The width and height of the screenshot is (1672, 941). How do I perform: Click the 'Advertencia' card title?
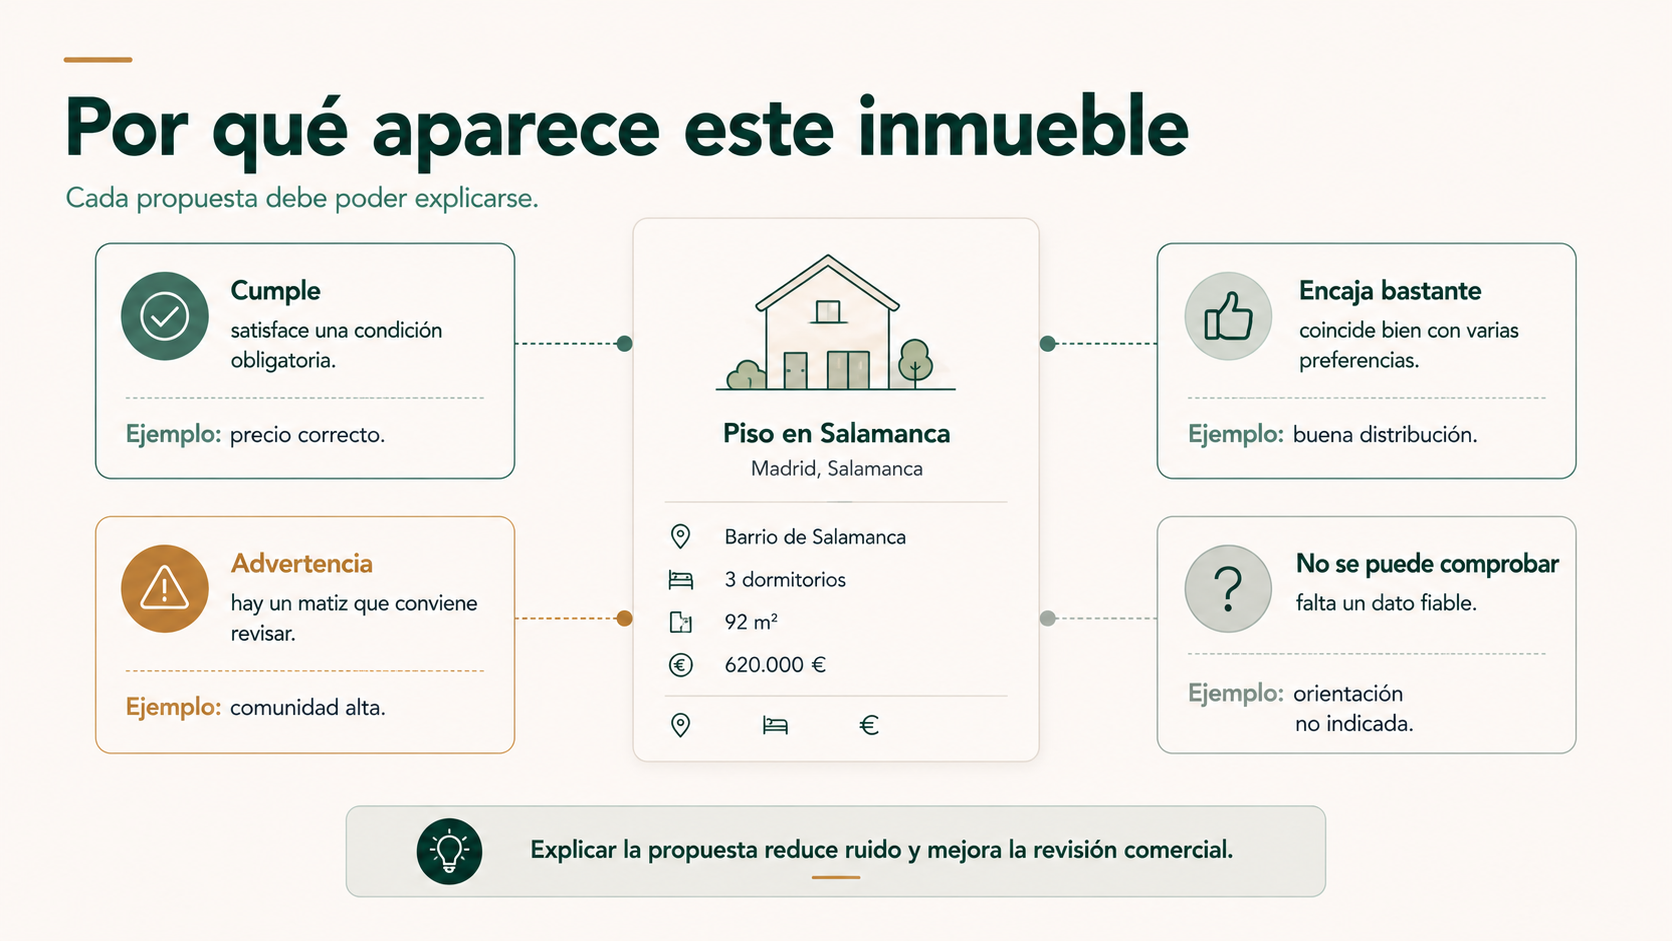301,564
